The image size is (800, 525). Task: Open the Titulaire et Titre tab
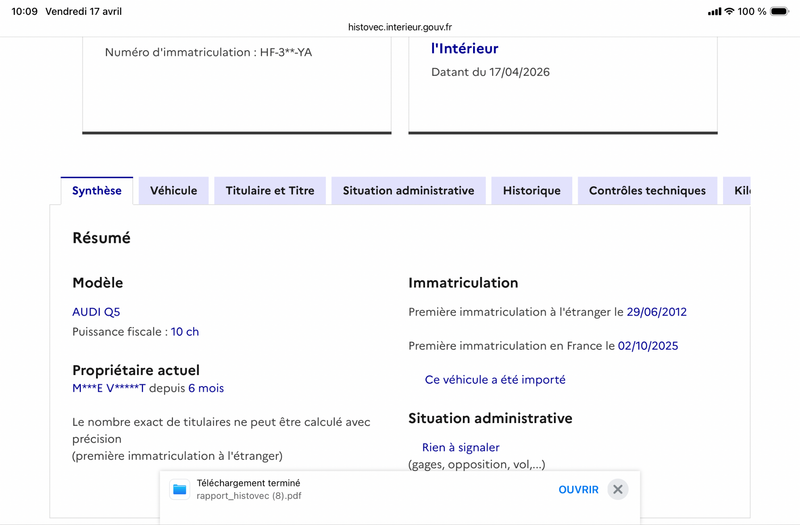270,191
